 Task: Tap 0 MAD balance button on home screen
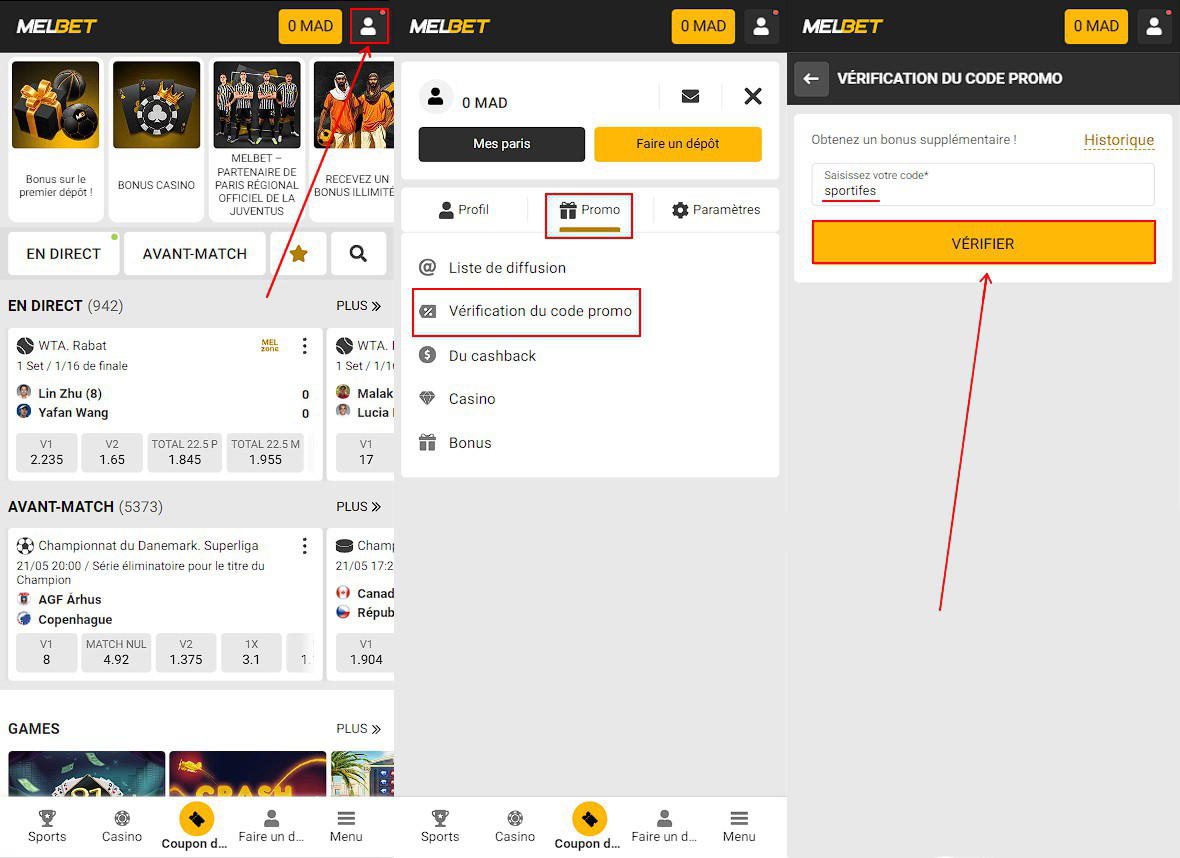(x=310, y=26)
